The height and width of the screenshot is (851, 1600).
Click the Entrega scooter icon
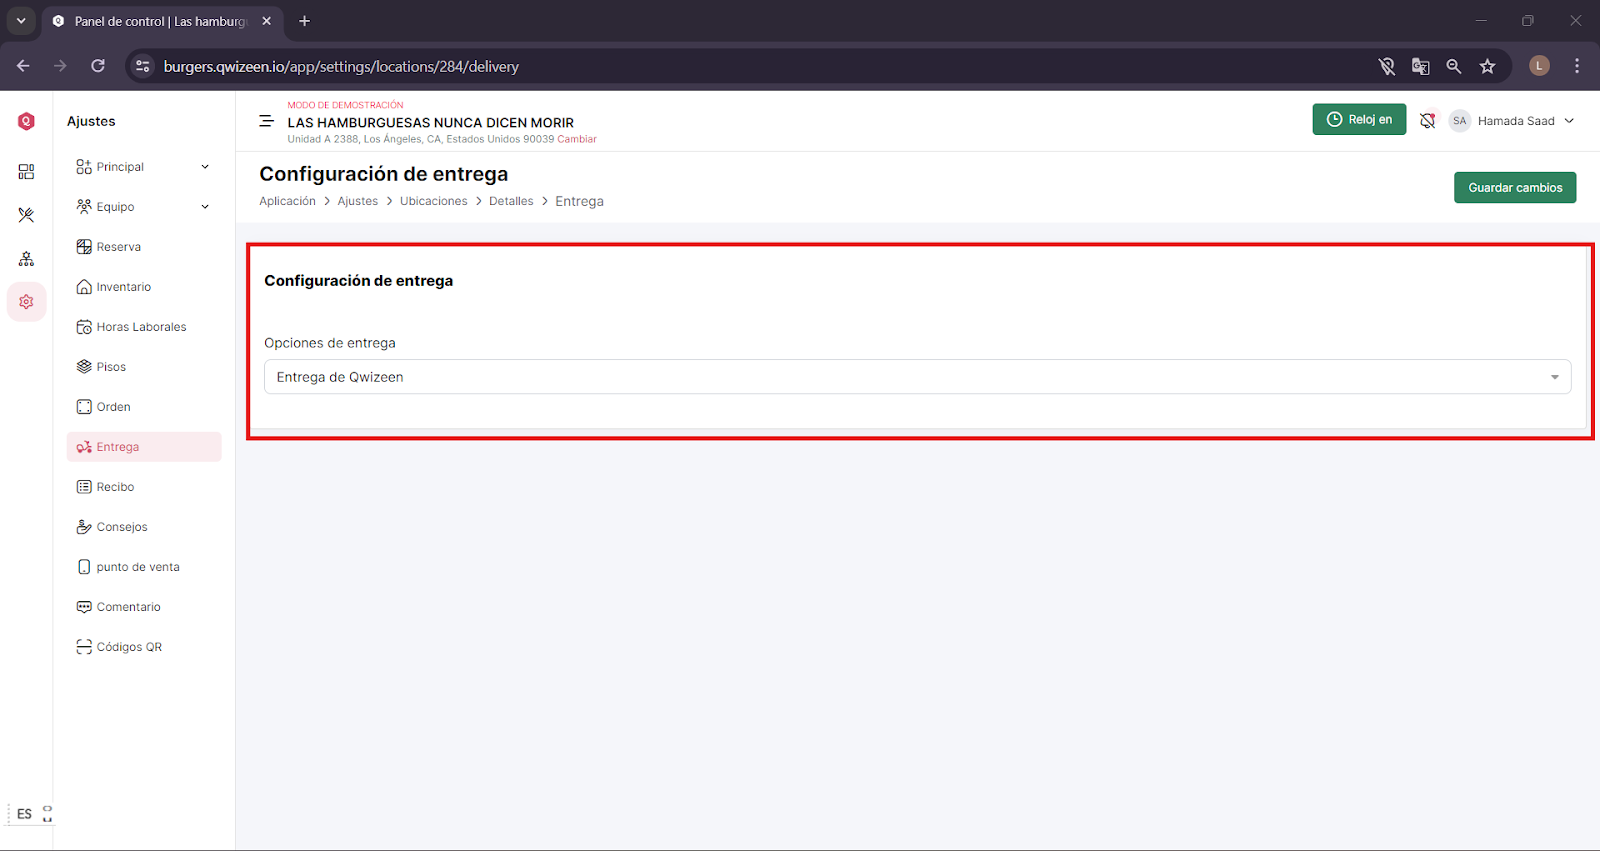click(x=84, y=447)
